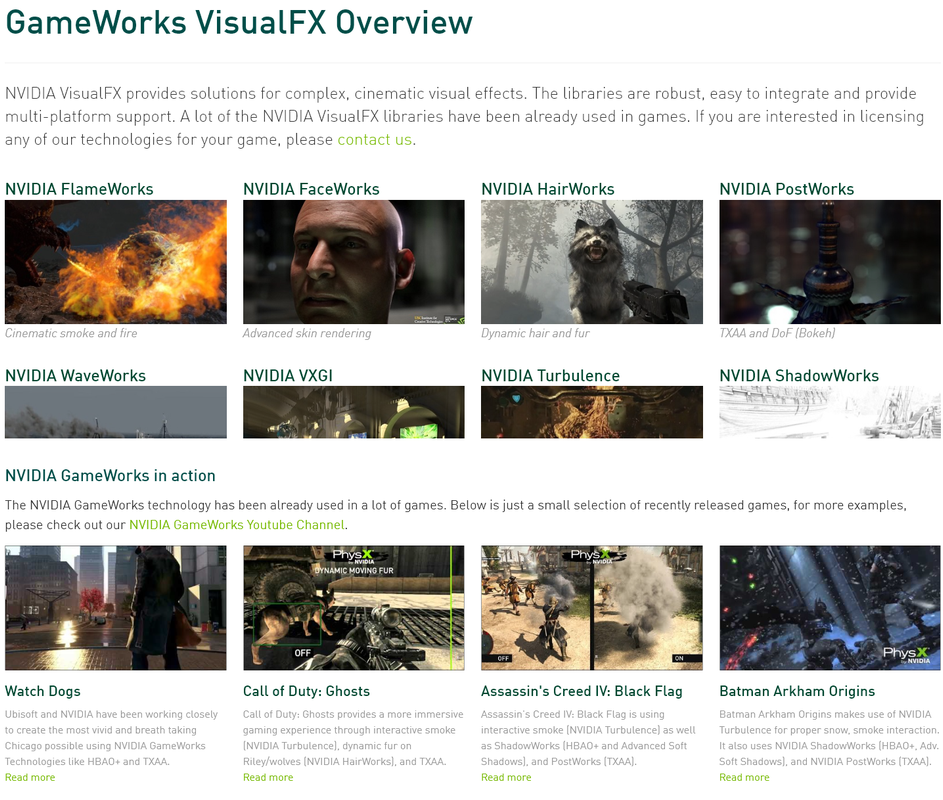Click 'Read more' under Watch Dogs
943x800 pixels.
tap(30, 777)
